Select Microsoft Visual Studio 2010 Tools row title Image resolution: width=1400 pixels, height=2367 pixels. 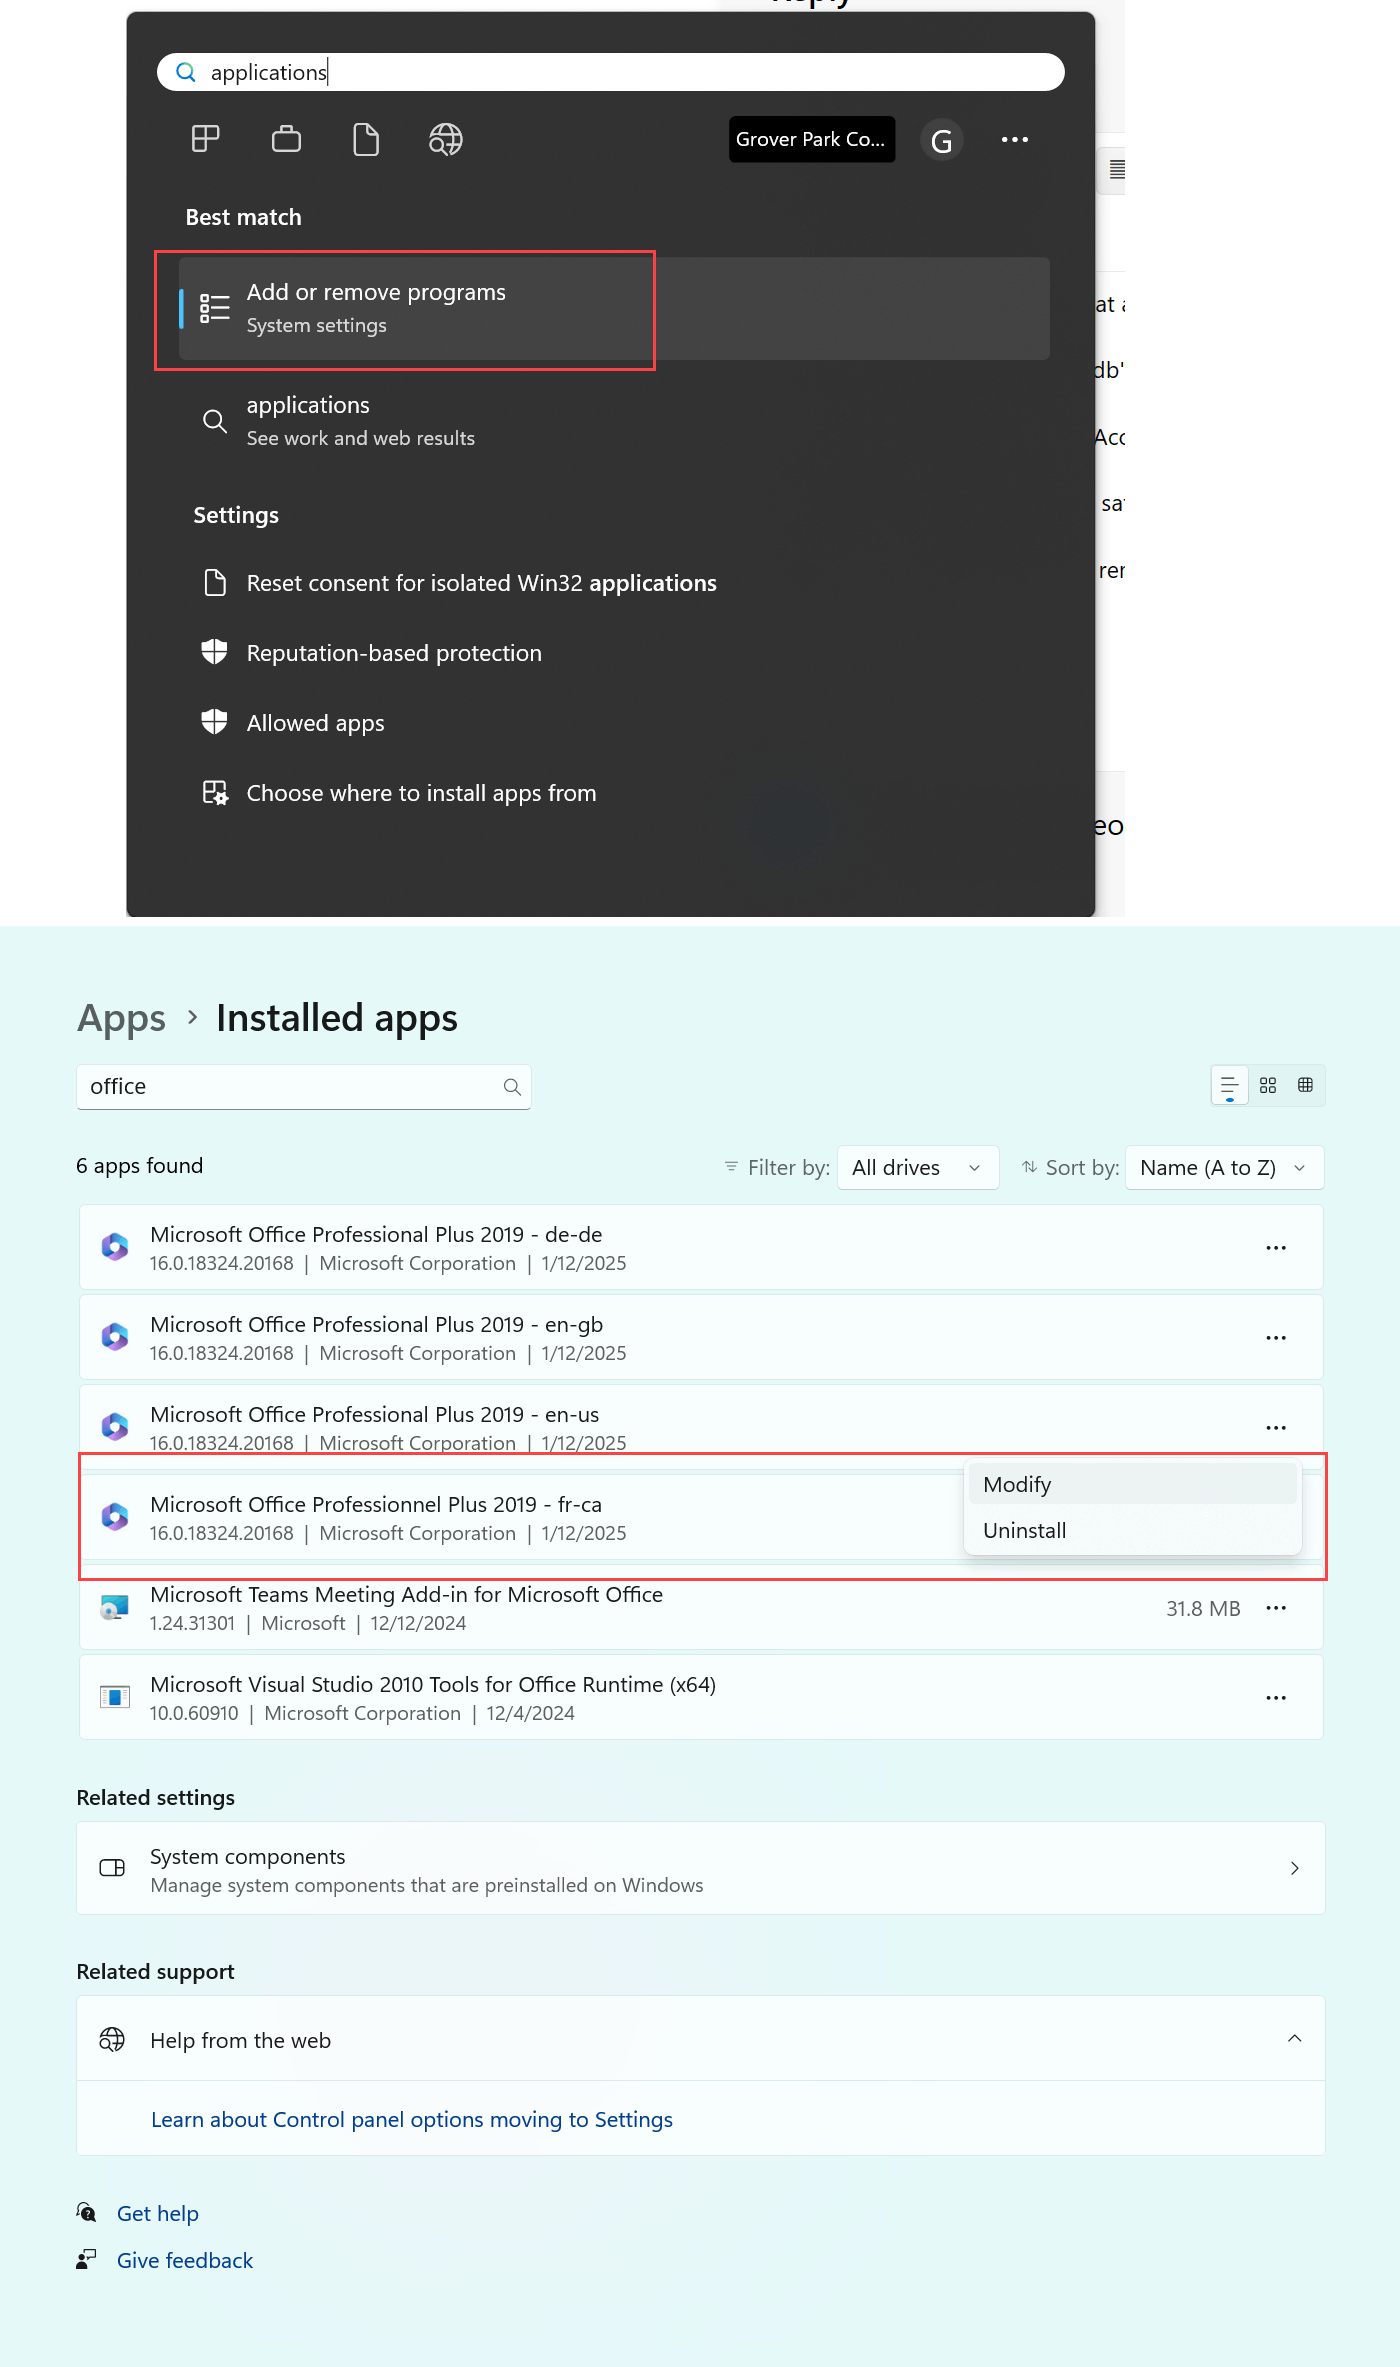tap(433, 1685)
